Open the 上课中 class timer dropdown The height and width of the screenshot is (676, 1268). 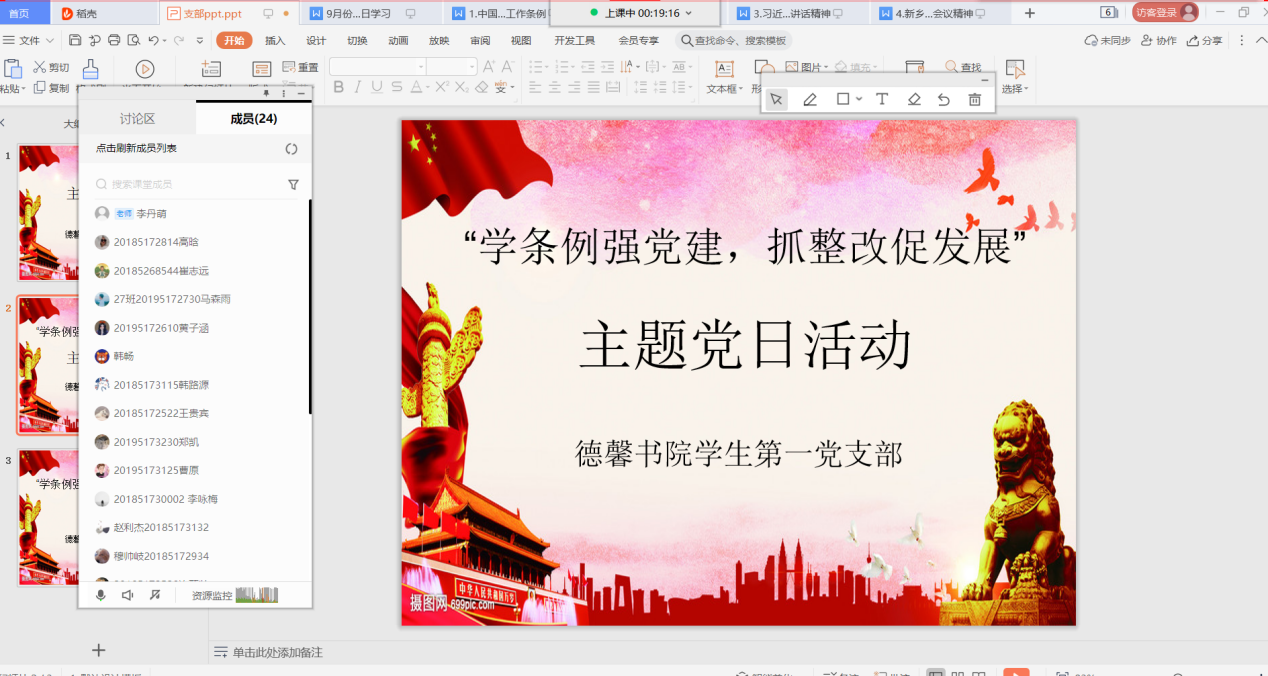688,13
